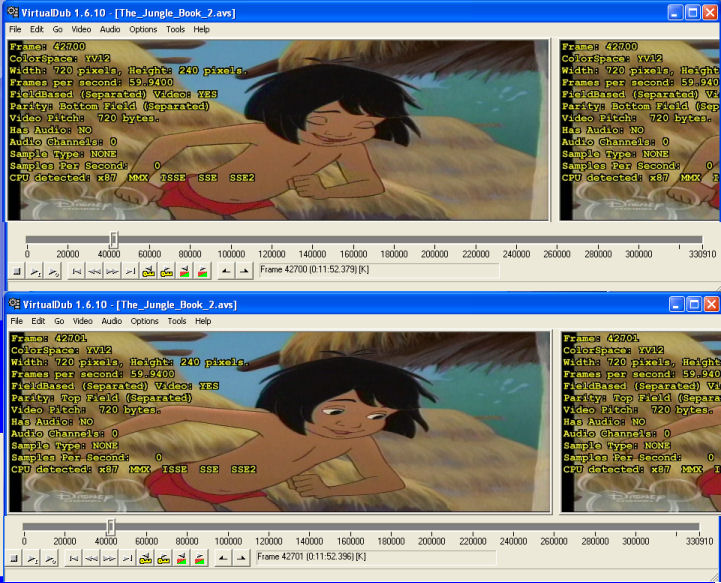Image resolution: width=721 pixels, height=583 pixels.
Task: Scan to previous scene in bottom window
Action: pos(182,558)
